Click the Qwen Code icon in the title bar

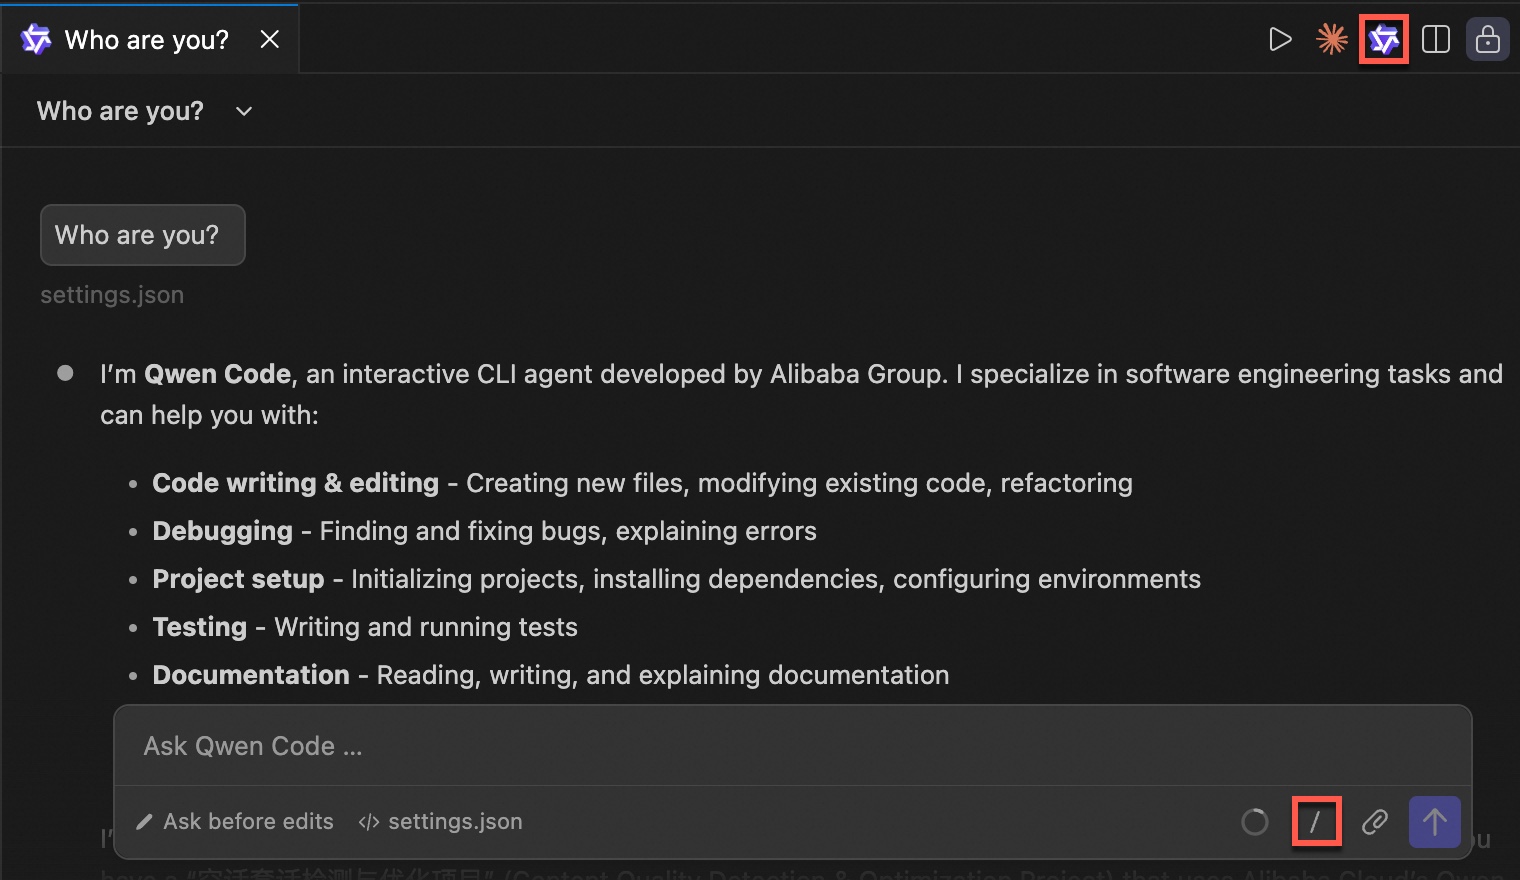(x=1384, y=40)
